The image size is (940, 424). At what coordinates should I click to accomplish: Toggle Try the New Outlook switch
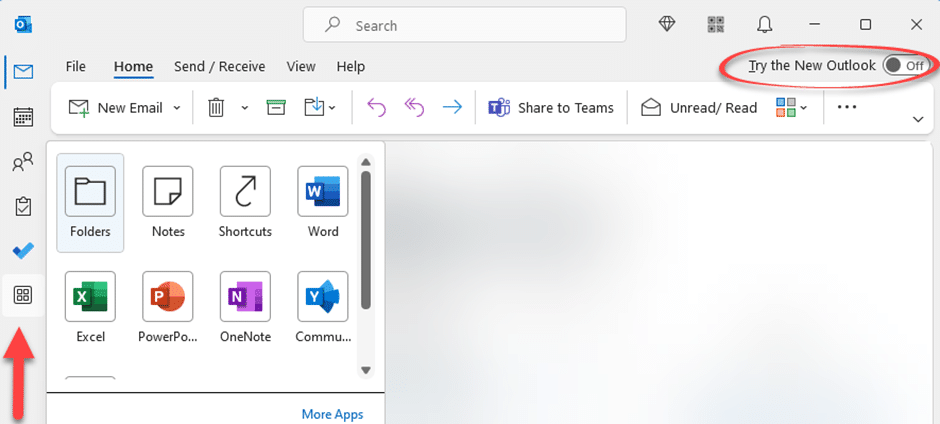(904, 66)
